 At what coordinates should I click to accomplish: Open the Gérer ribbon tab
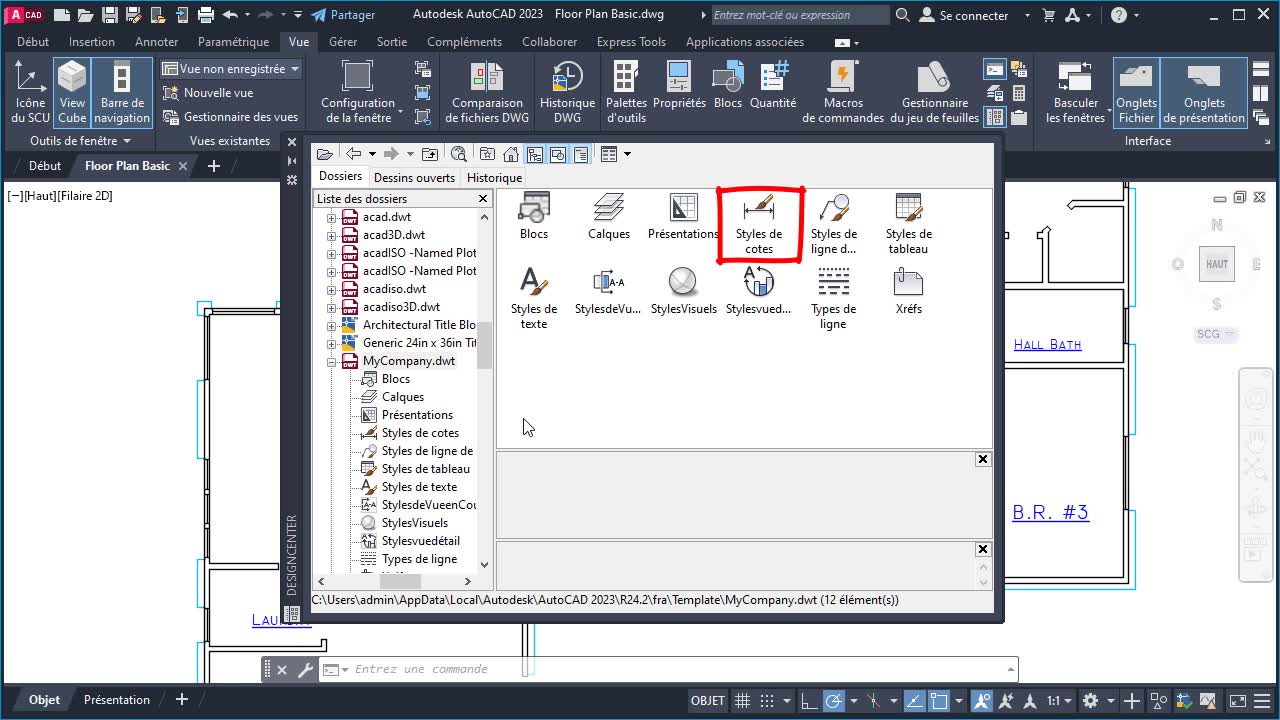tap(343, 42)
